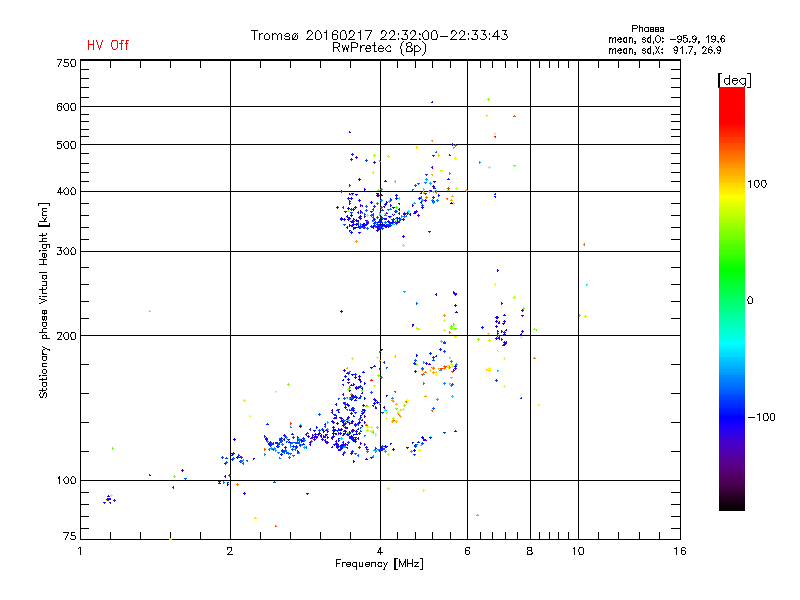Click the colorbar tick label '0'
The height and width of the screenshot is (600, 800).
coord(750,301)
